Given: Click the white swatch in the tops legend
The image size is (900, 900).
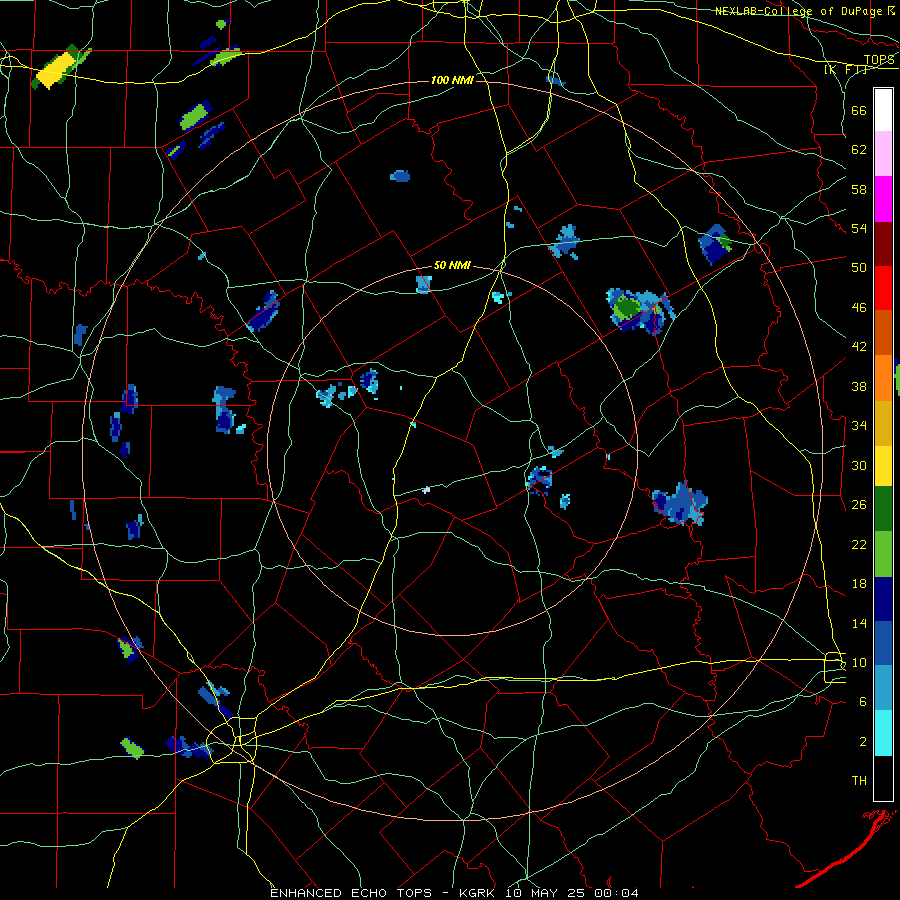Looking at the screenshot, I should coord(883,110).
